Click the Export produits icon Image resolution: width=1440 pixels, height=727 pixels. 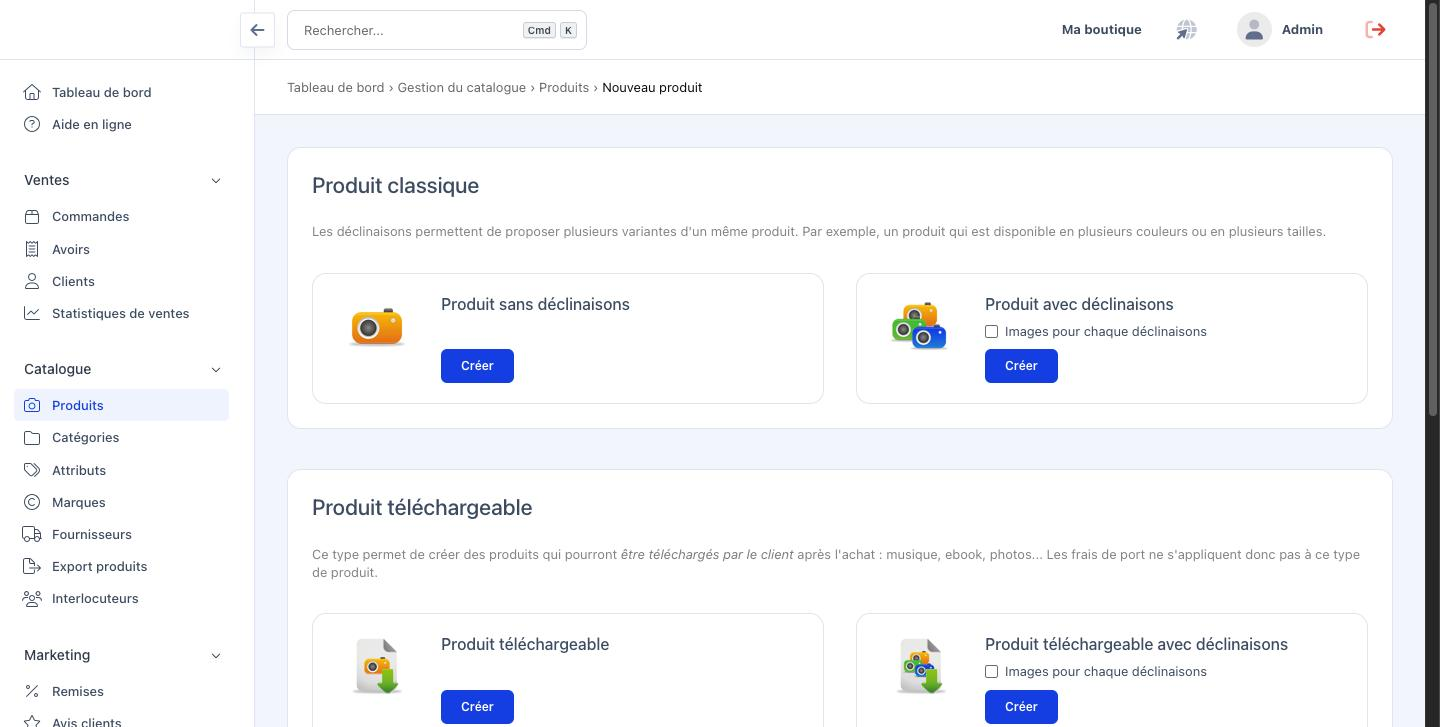(x=32, y=567)
